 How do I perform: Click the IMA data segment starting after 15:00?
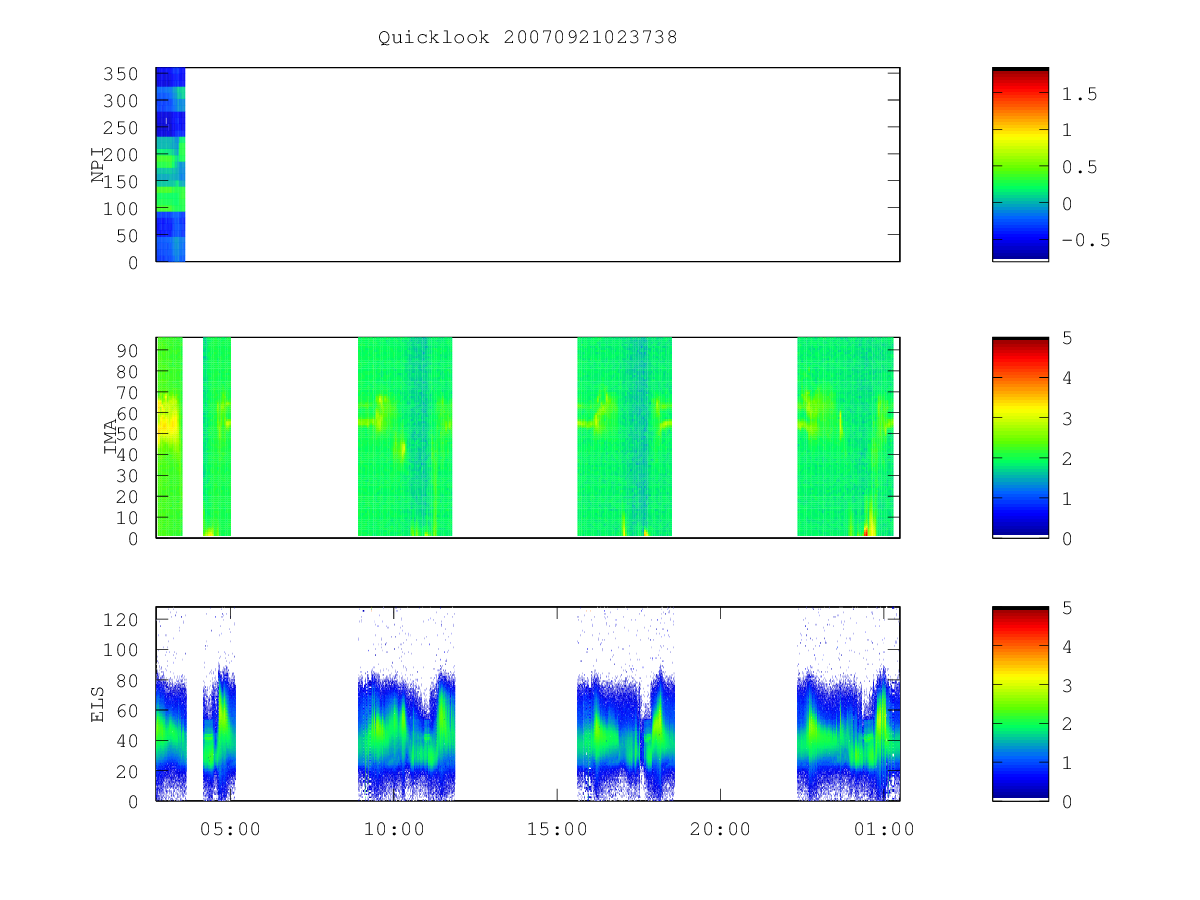(624, 437)
